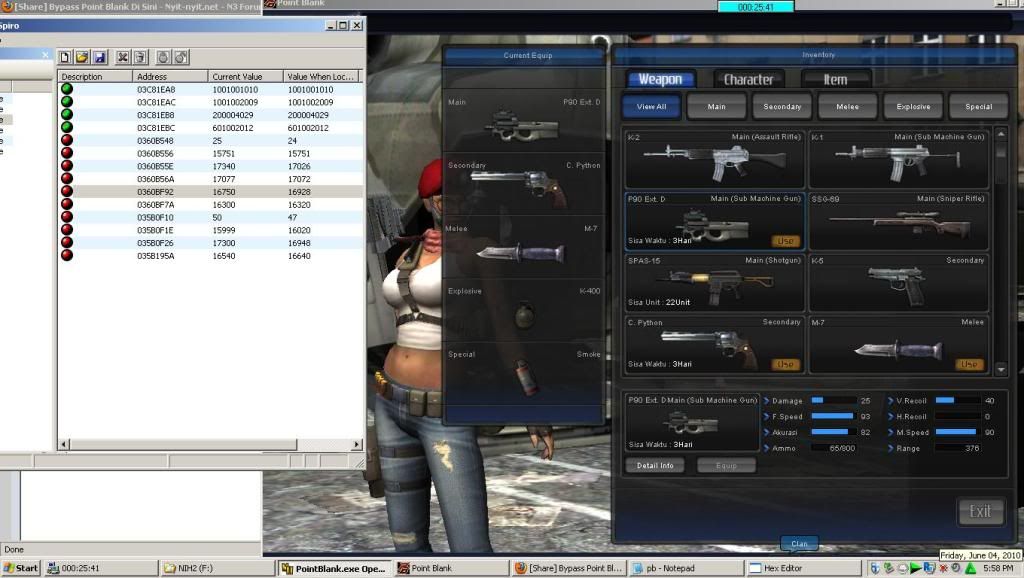Select the Melee weapon filter
The image size is (1024, 578).
click(847, 106)
